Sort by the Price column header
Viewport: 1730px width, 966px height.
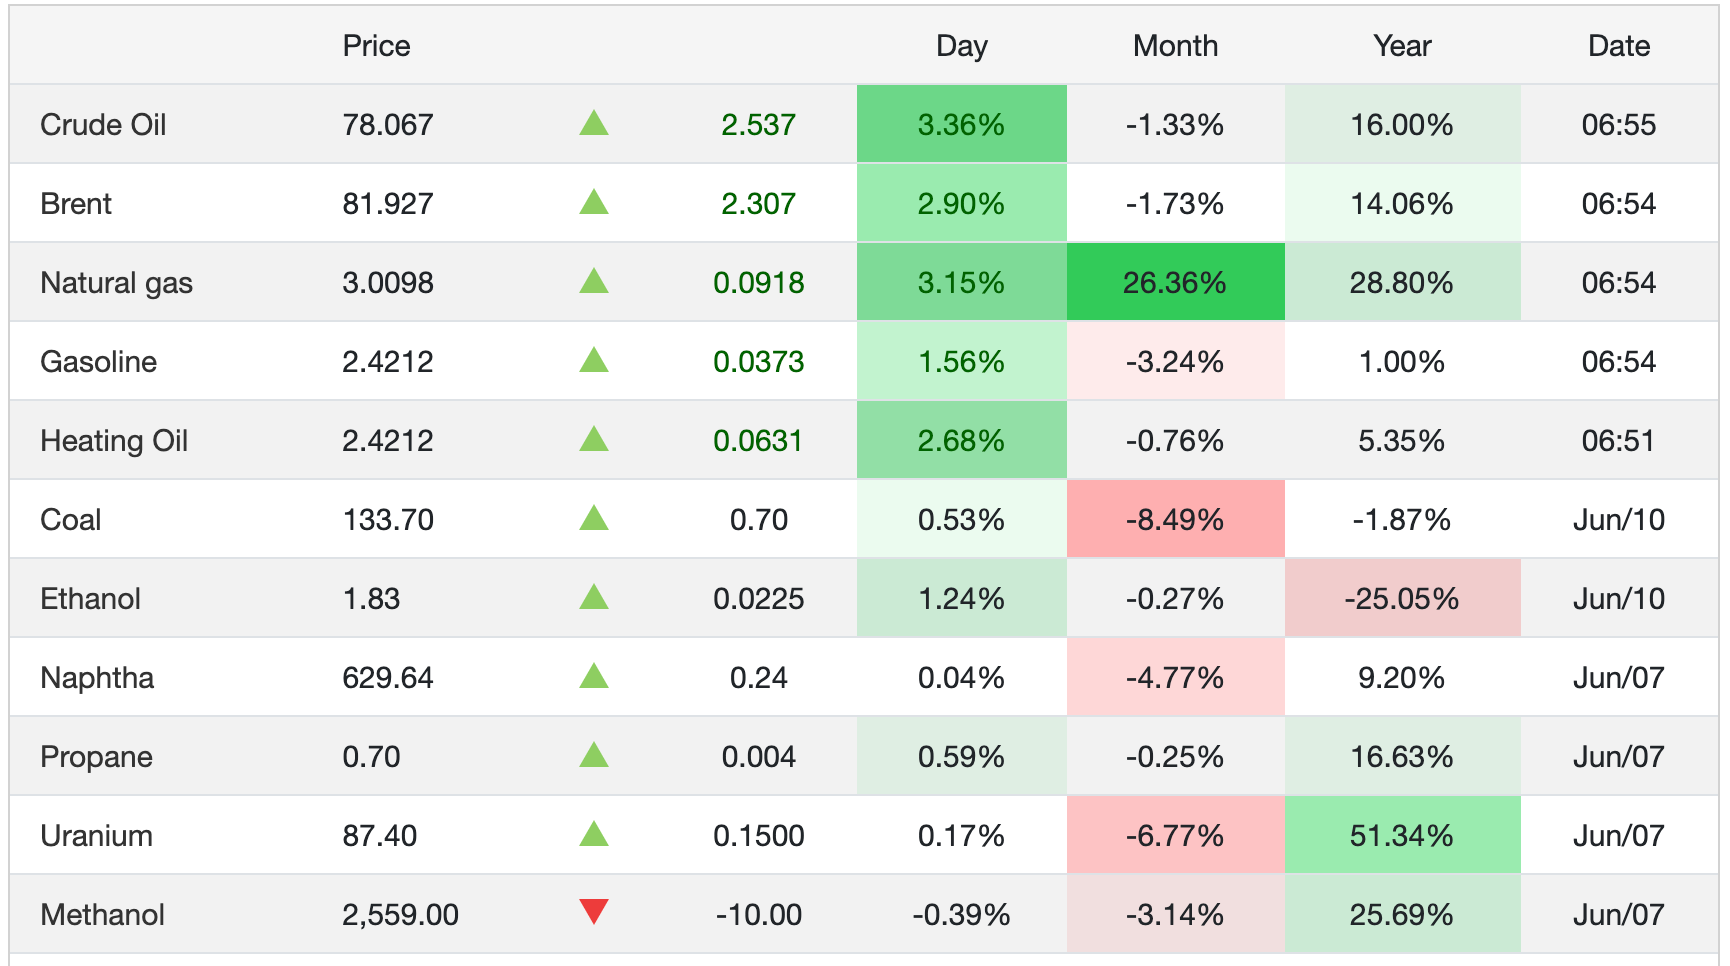click(376, 46)
